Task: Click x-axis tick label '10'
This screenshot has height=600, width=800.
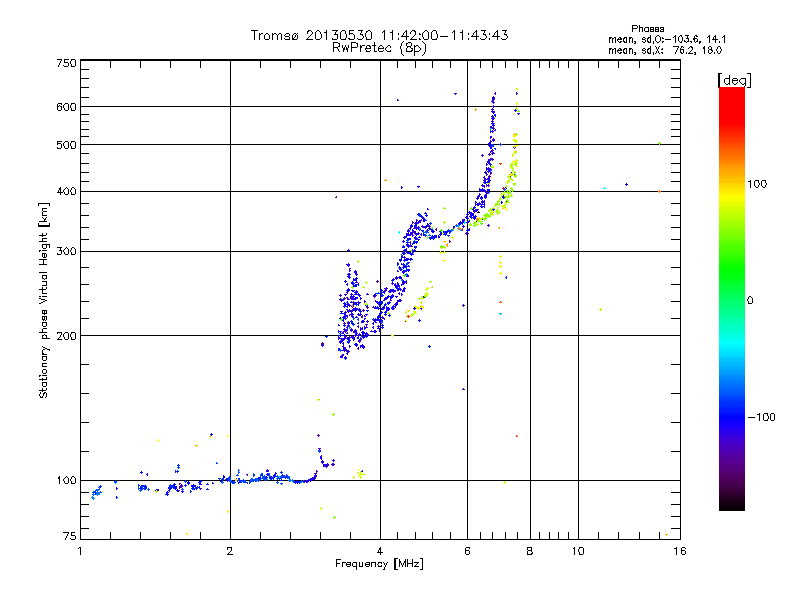Action: [578, 551]
